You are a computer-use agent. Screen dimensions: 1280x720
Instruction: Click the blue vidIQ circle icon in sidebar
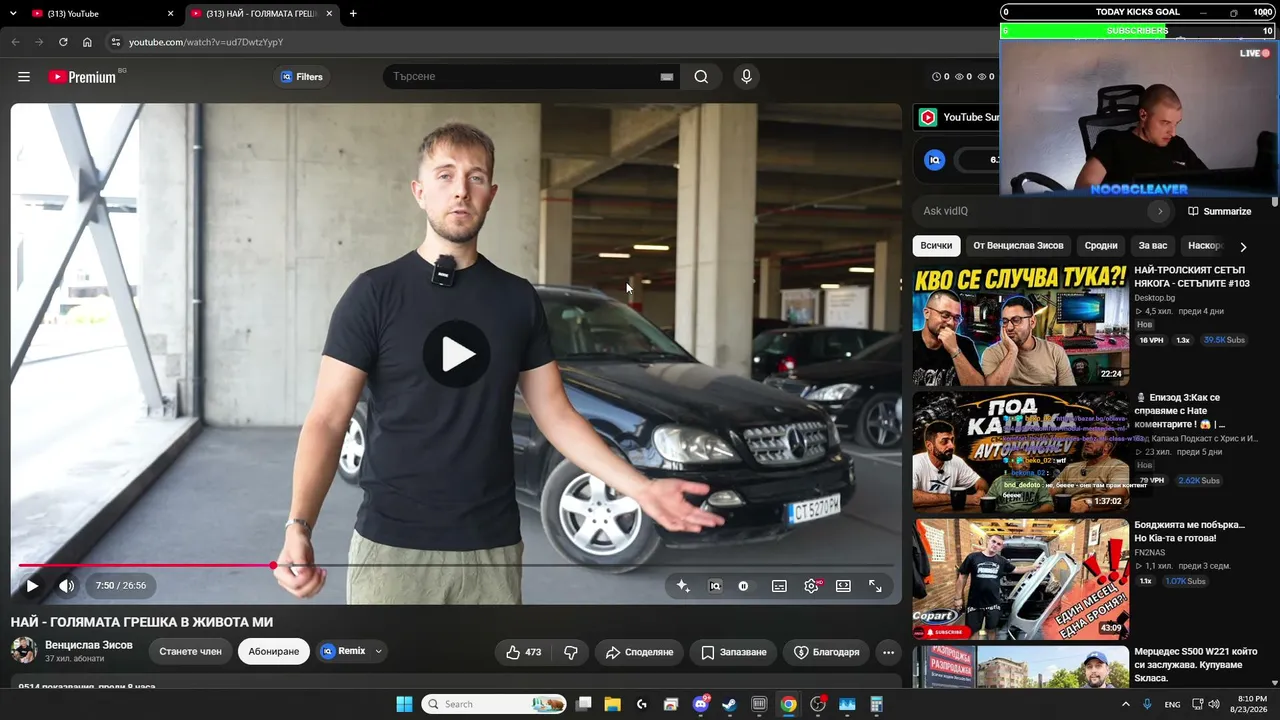point(935,160)
